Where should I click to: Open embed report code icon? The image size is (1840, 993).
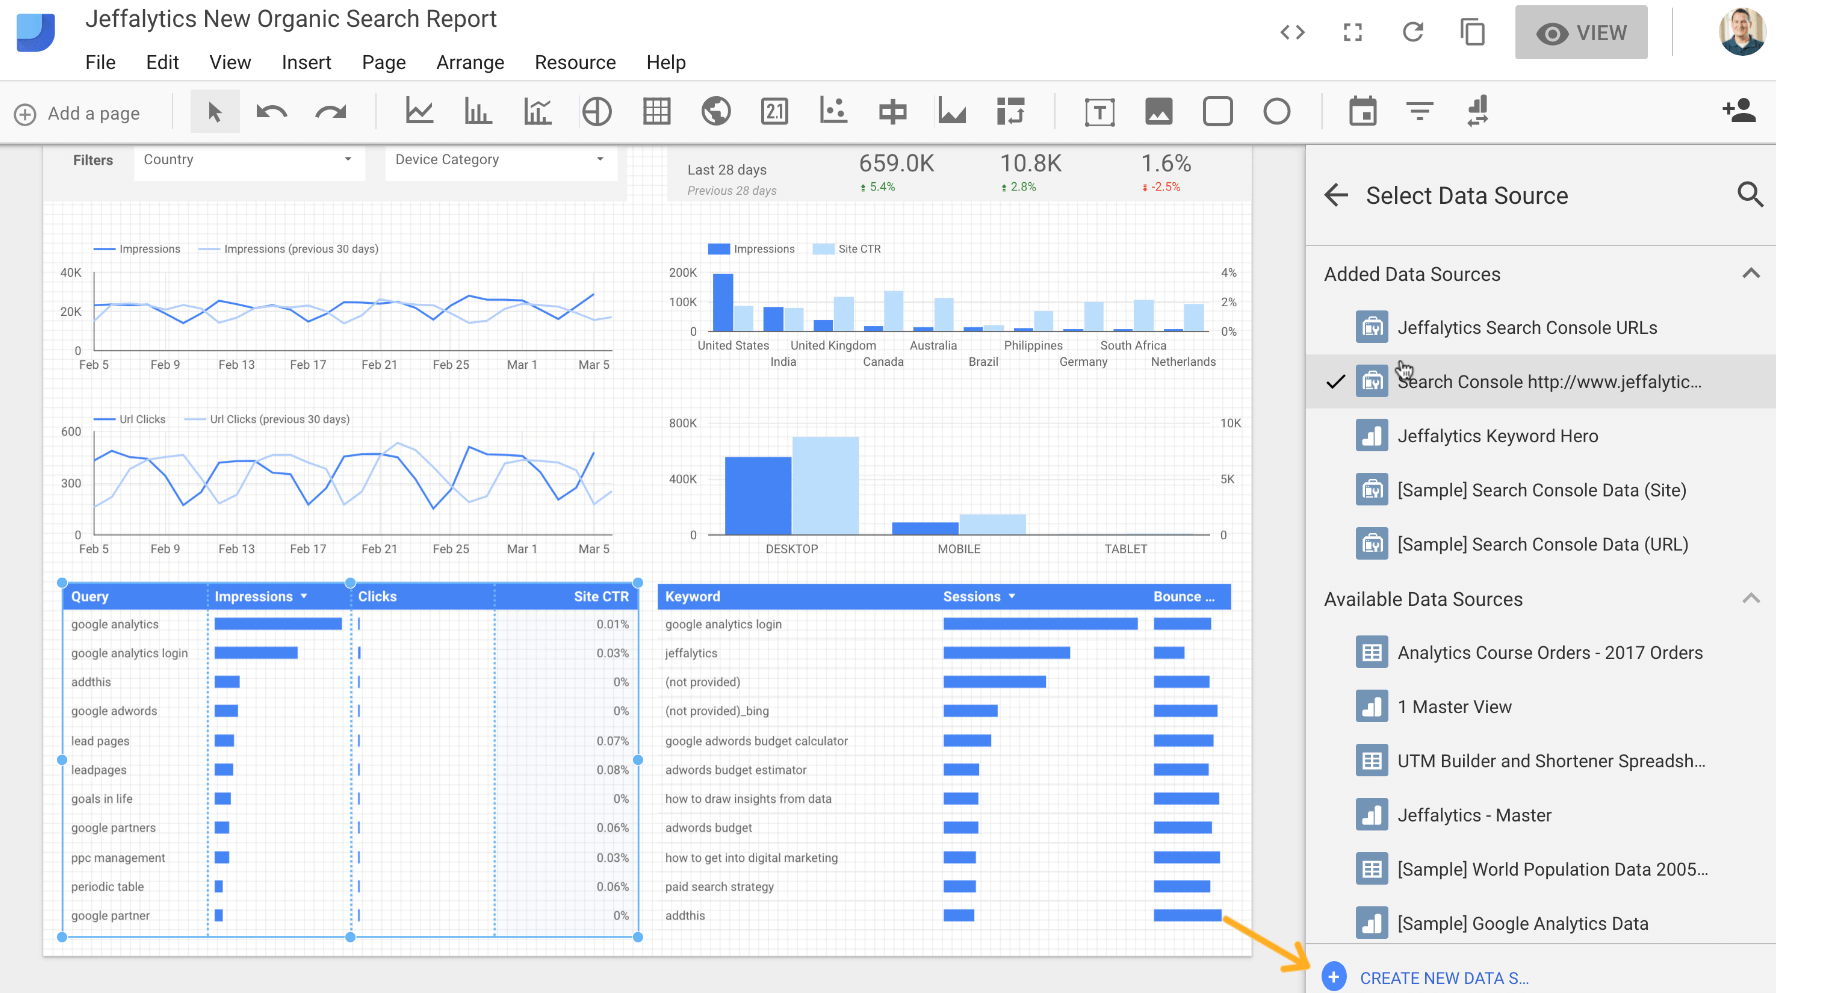1293,33
